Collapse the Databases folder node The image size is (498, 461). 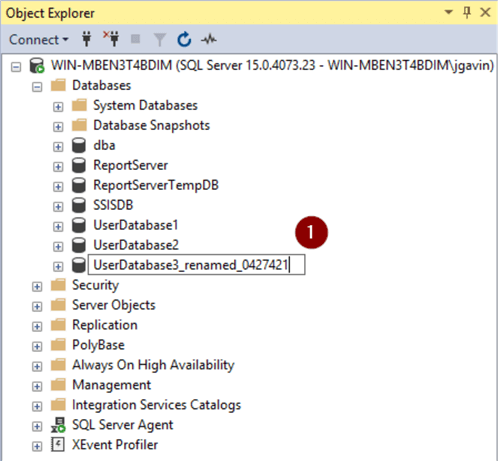coord(37,87)
